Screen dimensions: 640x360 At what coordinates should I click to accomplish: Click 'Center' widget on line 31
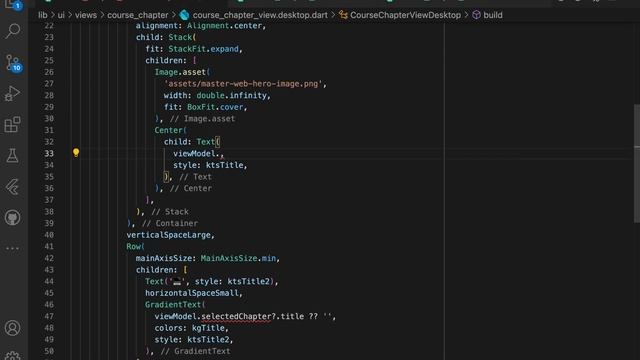tap(168, 130)
